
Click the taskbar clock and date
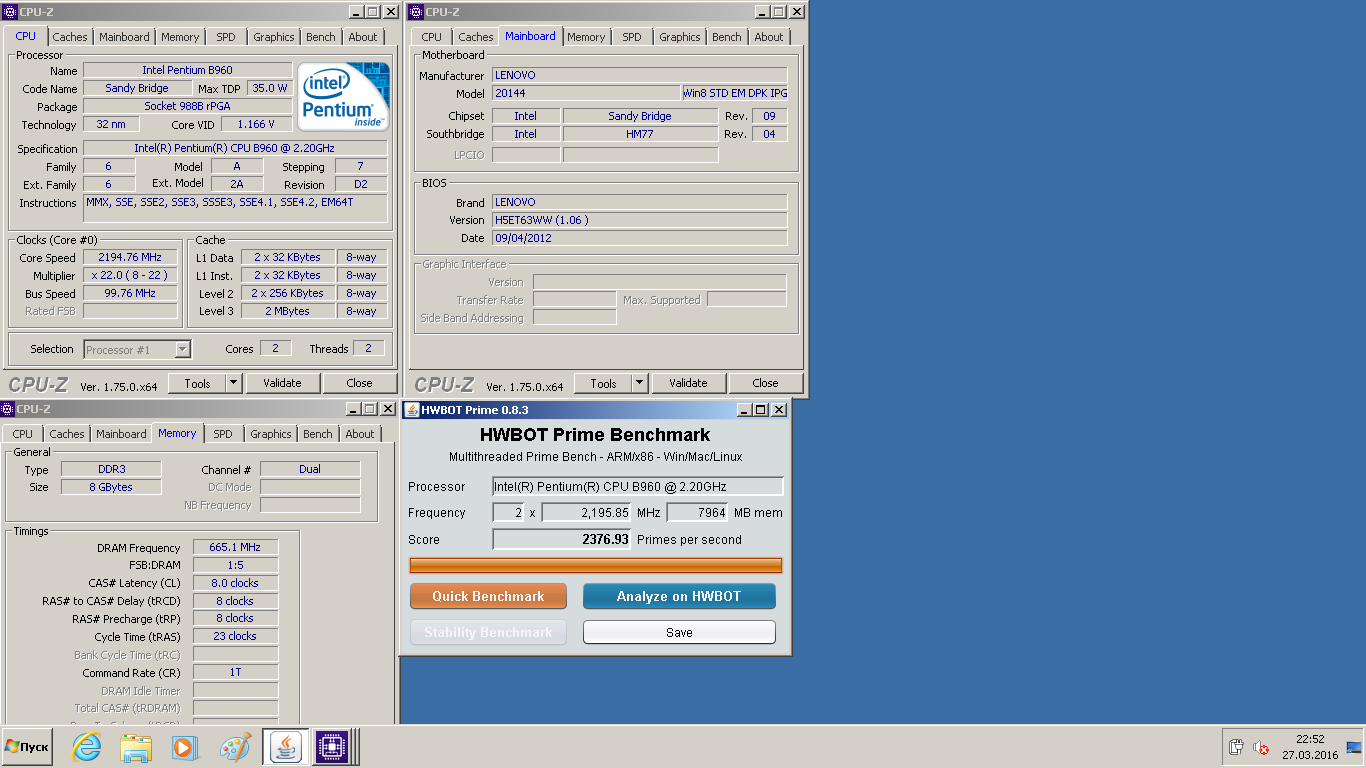[x=1310, y=747]
